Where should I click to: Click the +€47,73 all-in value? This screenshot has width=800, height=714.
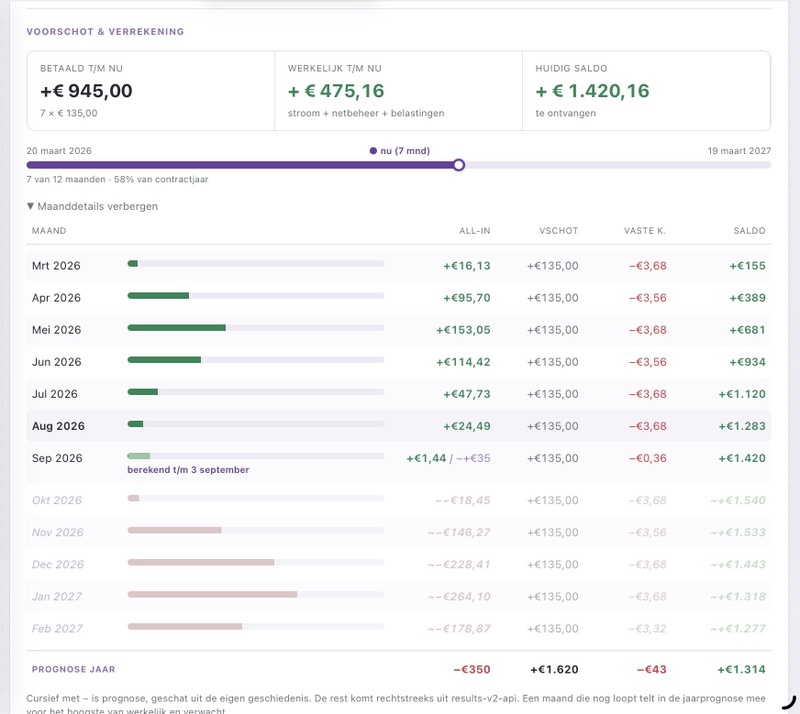466,394
